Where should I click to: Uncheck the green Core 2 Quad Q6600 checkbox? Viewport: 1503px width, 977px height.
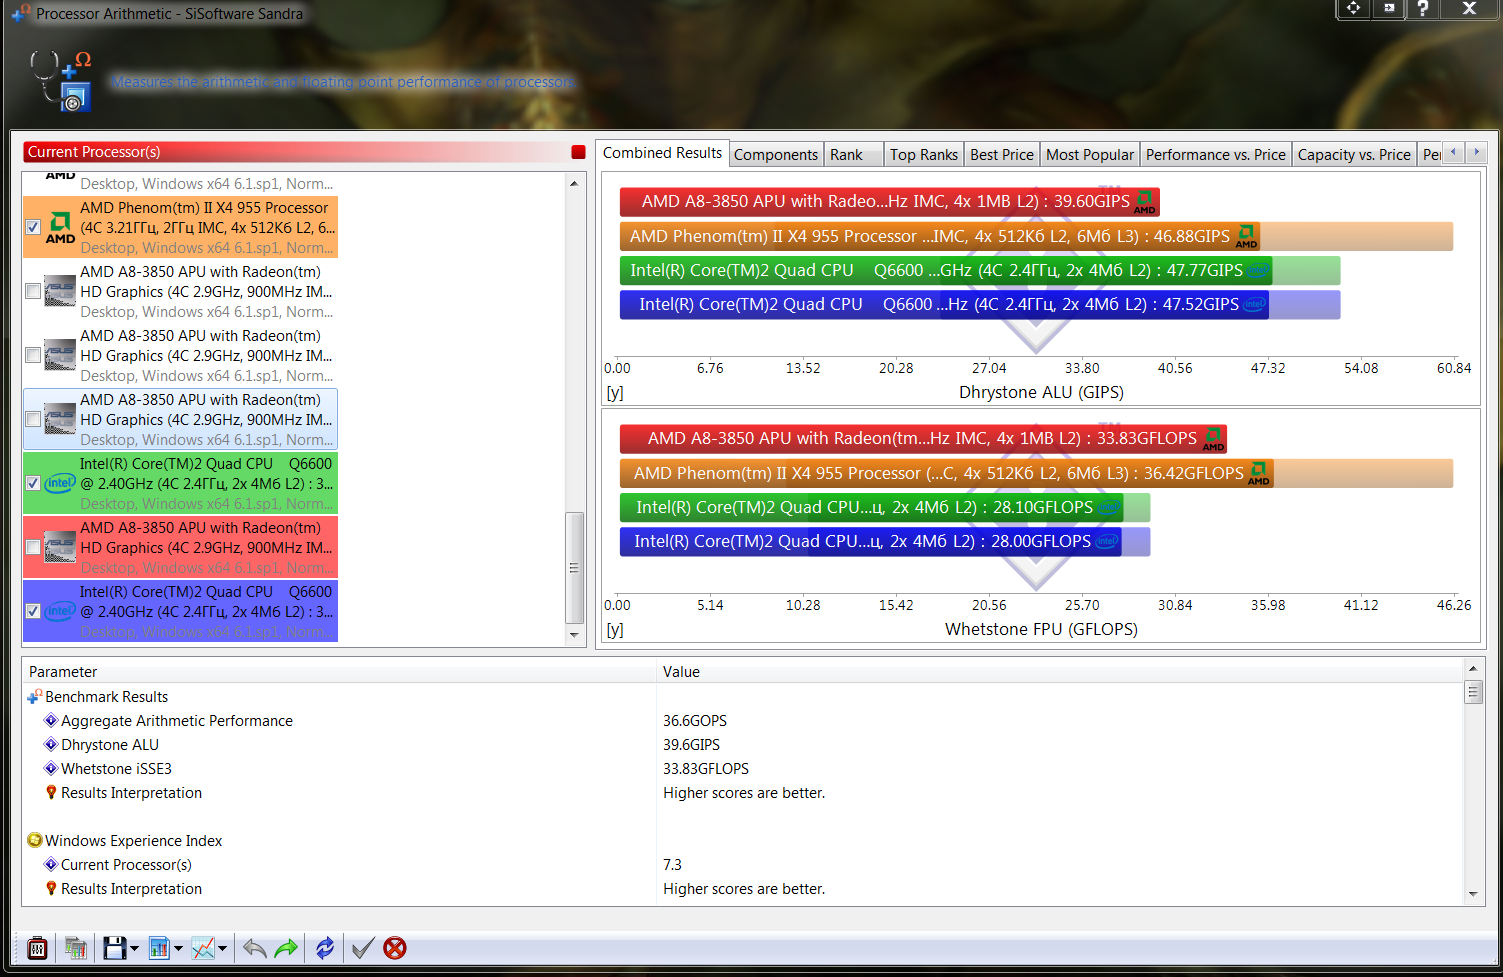point(33,483)
